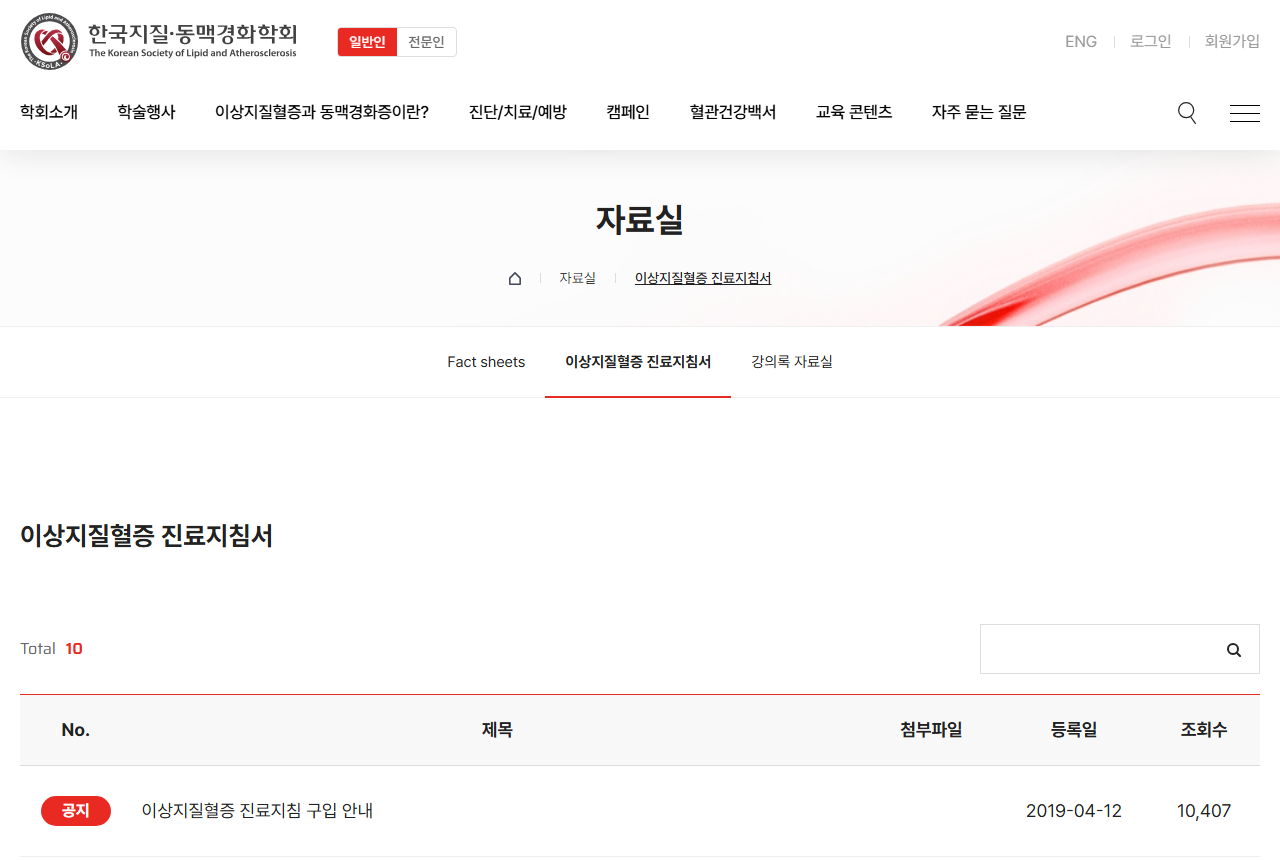Viewport: 1280px width, 860px height.
Task: Switch to 일반인 mode
Action: (367, 42)
